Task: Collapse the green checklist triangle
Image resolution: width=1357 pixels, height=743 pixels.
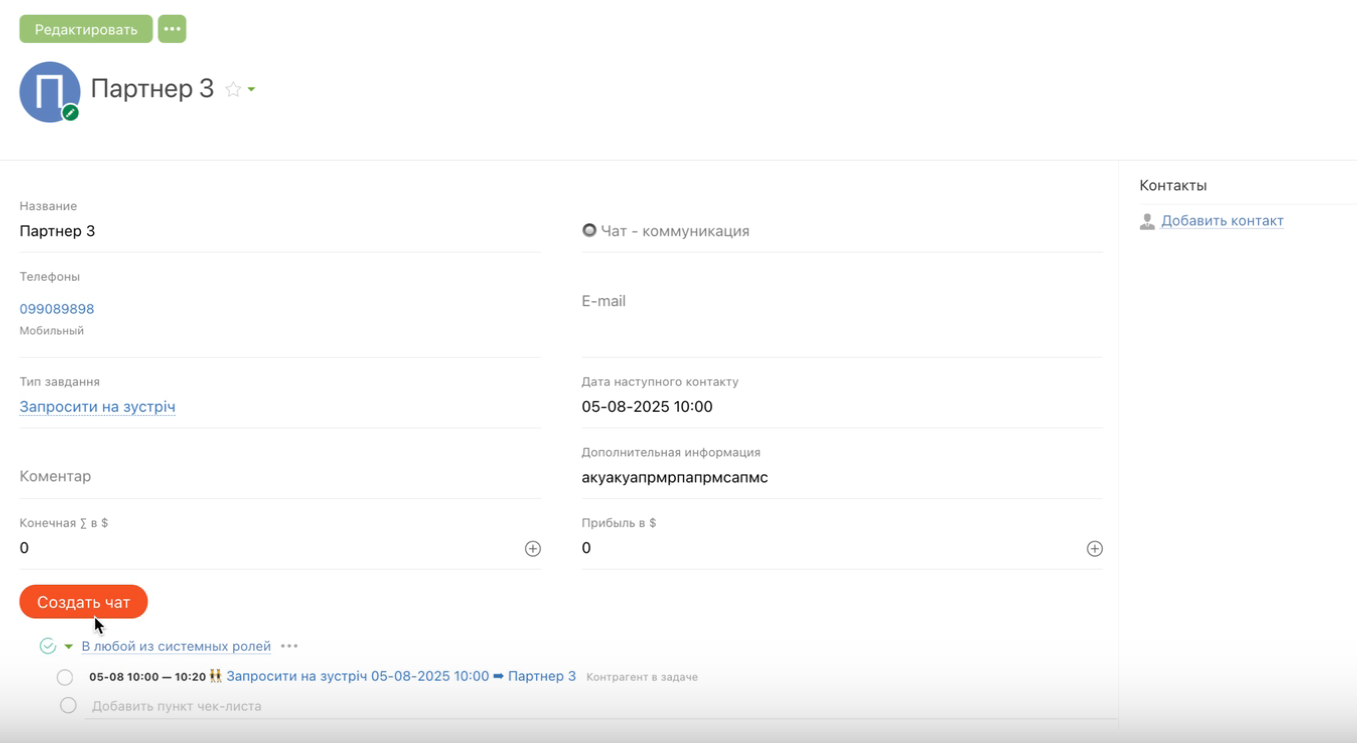Action: click(x=68, y=647)
